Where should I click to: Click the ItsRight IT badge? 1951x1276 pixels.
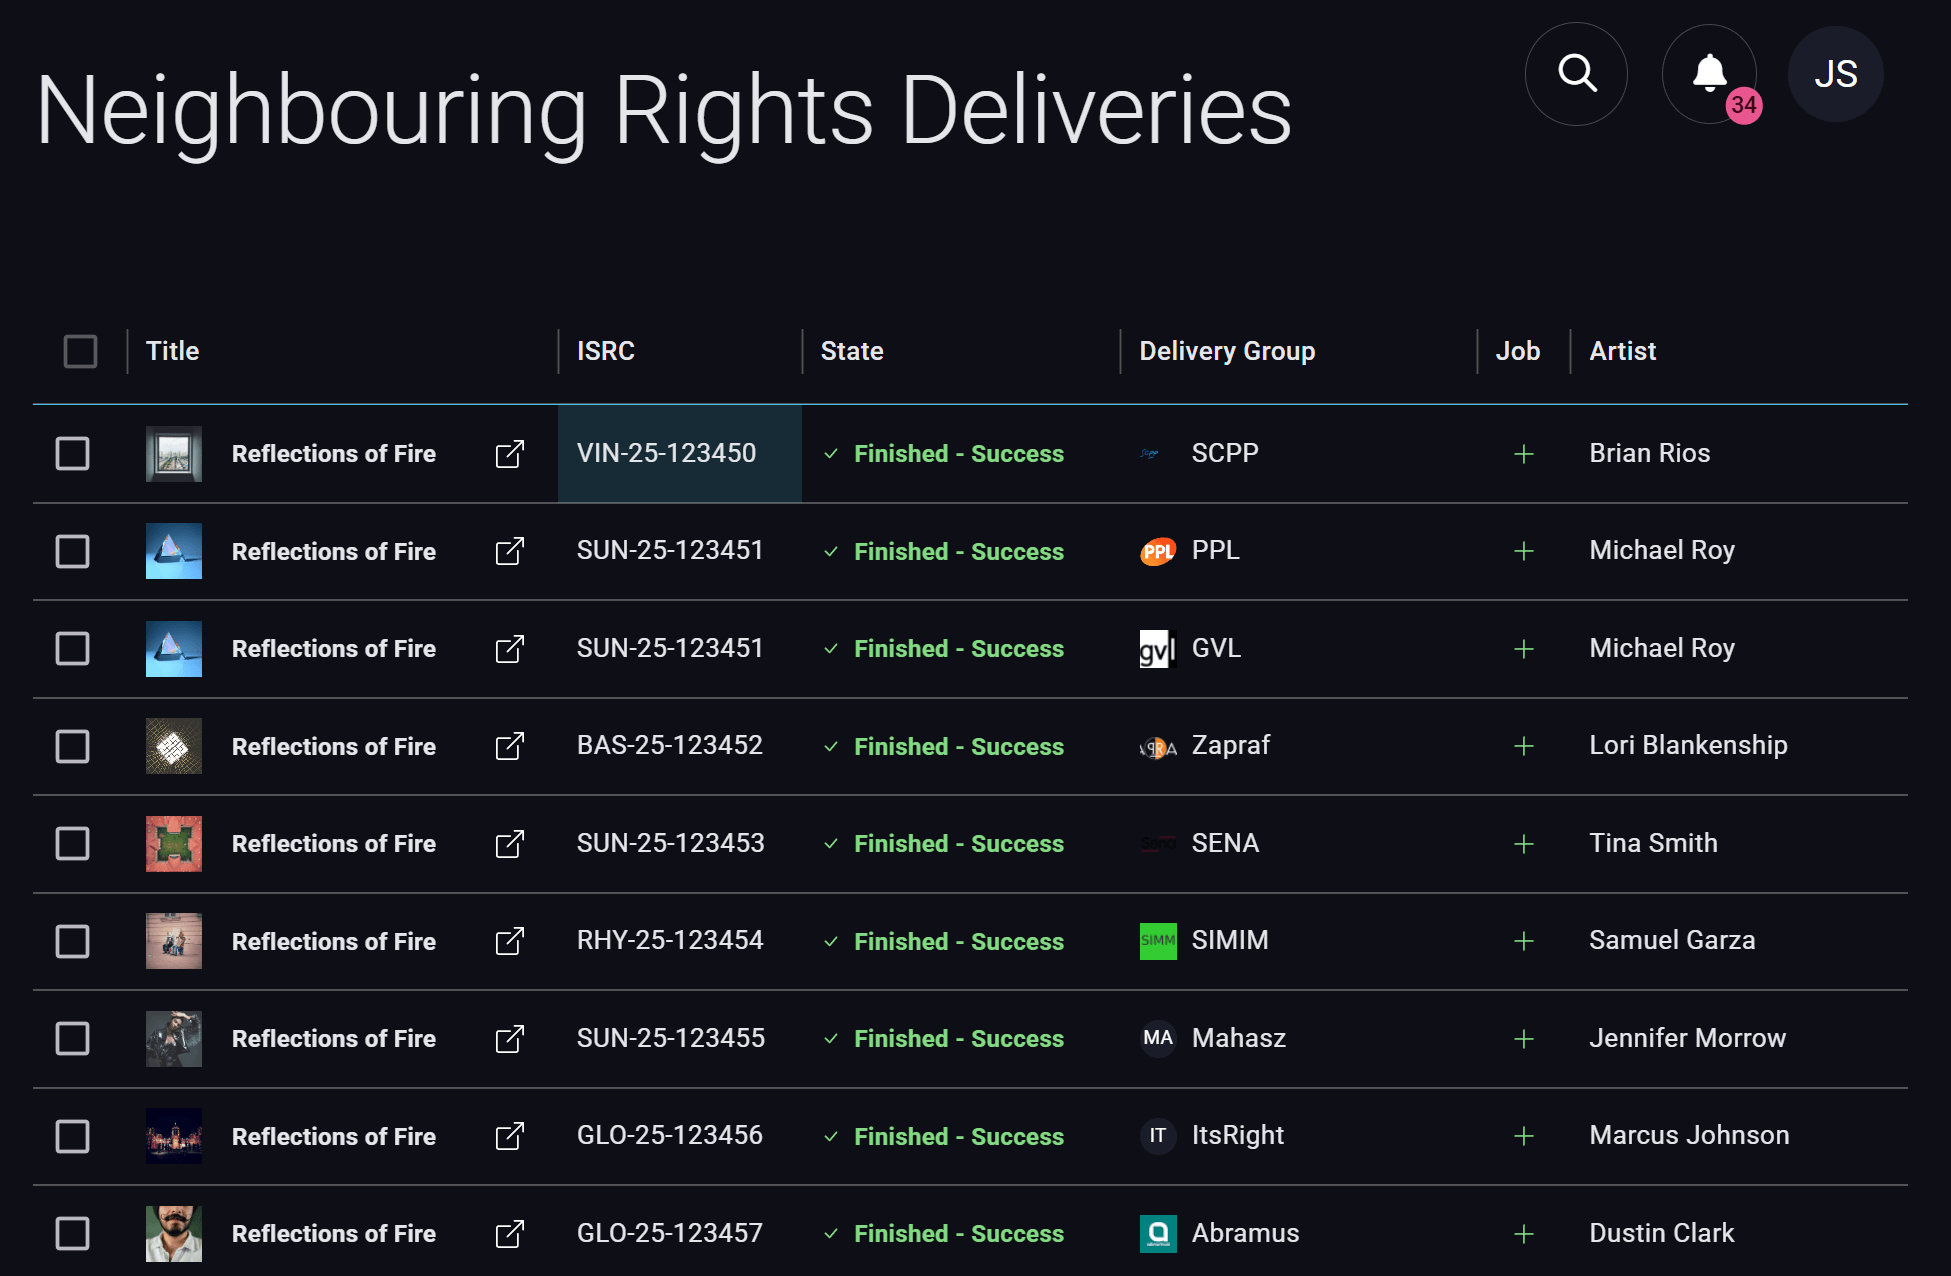tap(1158, 1136)
